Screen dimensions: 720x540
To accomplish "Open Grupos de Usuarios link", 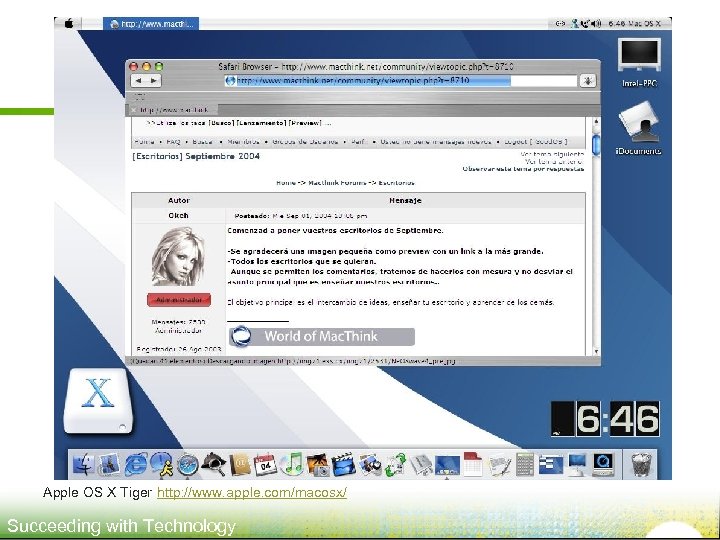I will tap(305, 142).
